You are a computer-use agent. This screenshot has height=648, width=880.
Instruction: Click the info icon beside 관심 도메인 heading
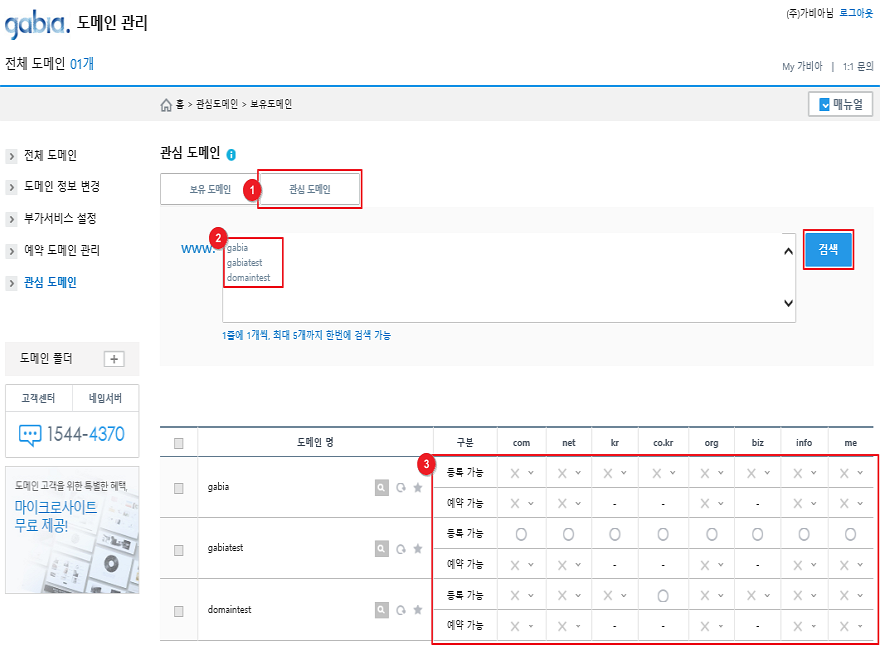point(231,154)
